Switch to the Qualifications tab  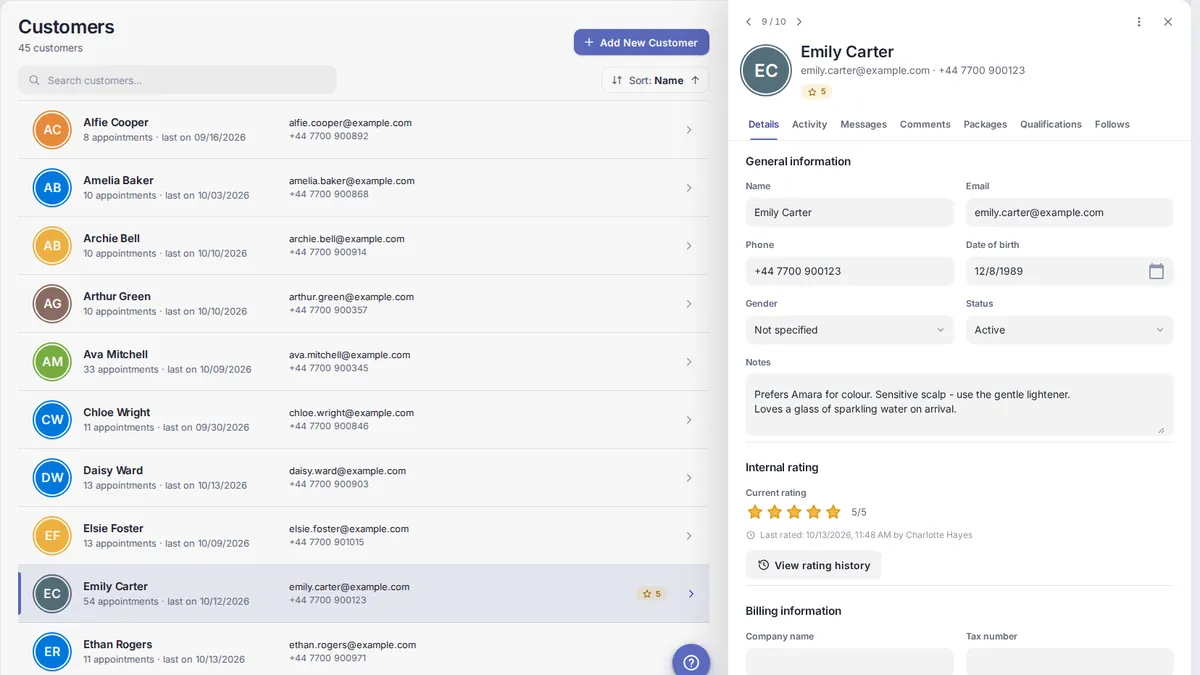pyautogui.click(x=1051, y=125)
